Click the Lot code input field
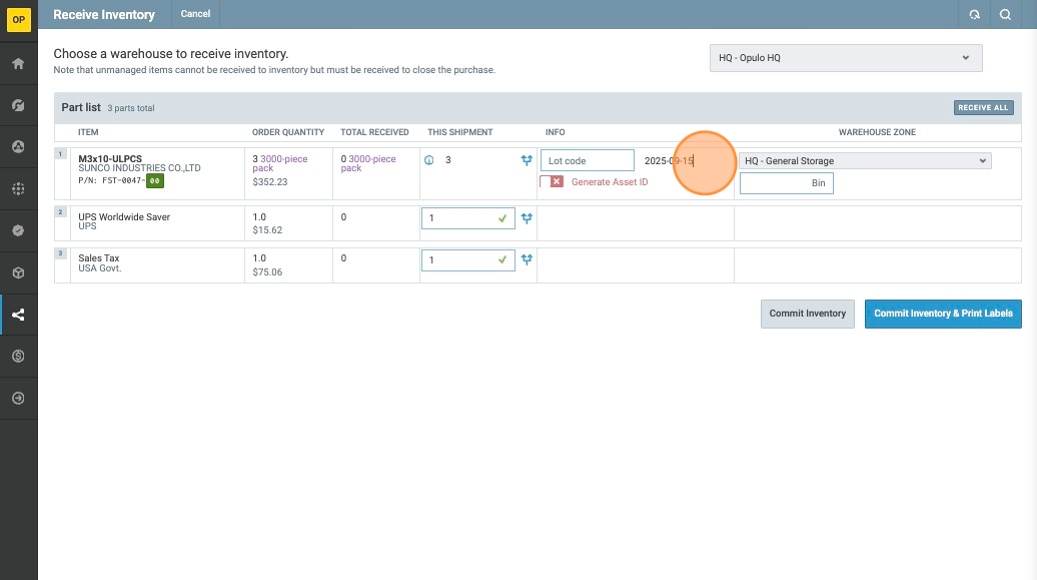Image resolution: width=1037 pixels, height=580 pixels. pos(587,161)
